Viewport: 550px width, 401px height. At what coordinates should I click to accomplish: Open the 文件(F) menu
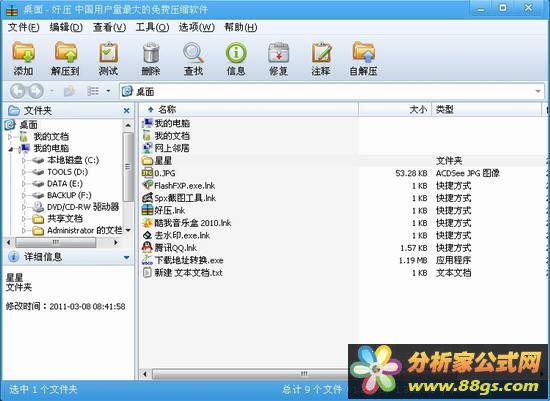24,27
